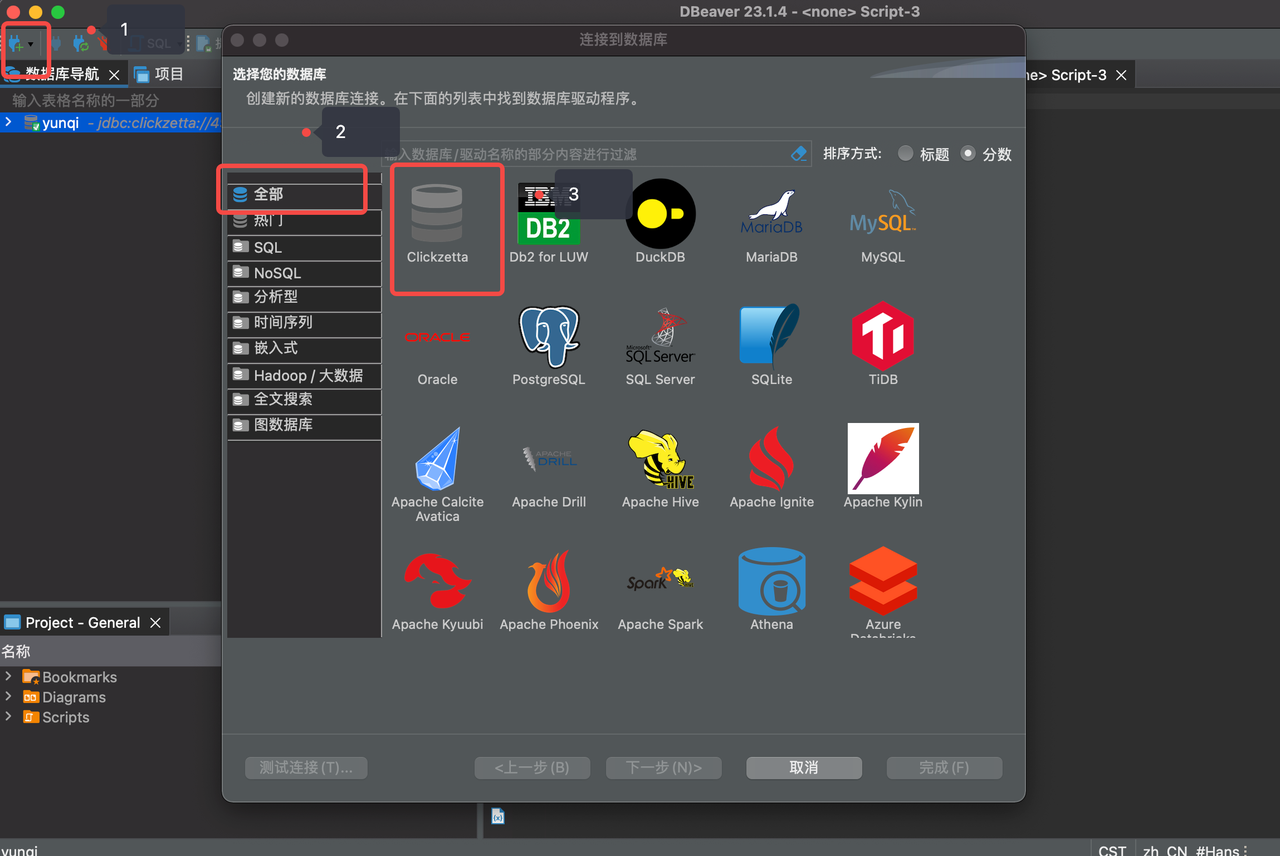Pick the MySQL database driver
Viewport: 1280px width, 856px height.
(x=882, y=215)
